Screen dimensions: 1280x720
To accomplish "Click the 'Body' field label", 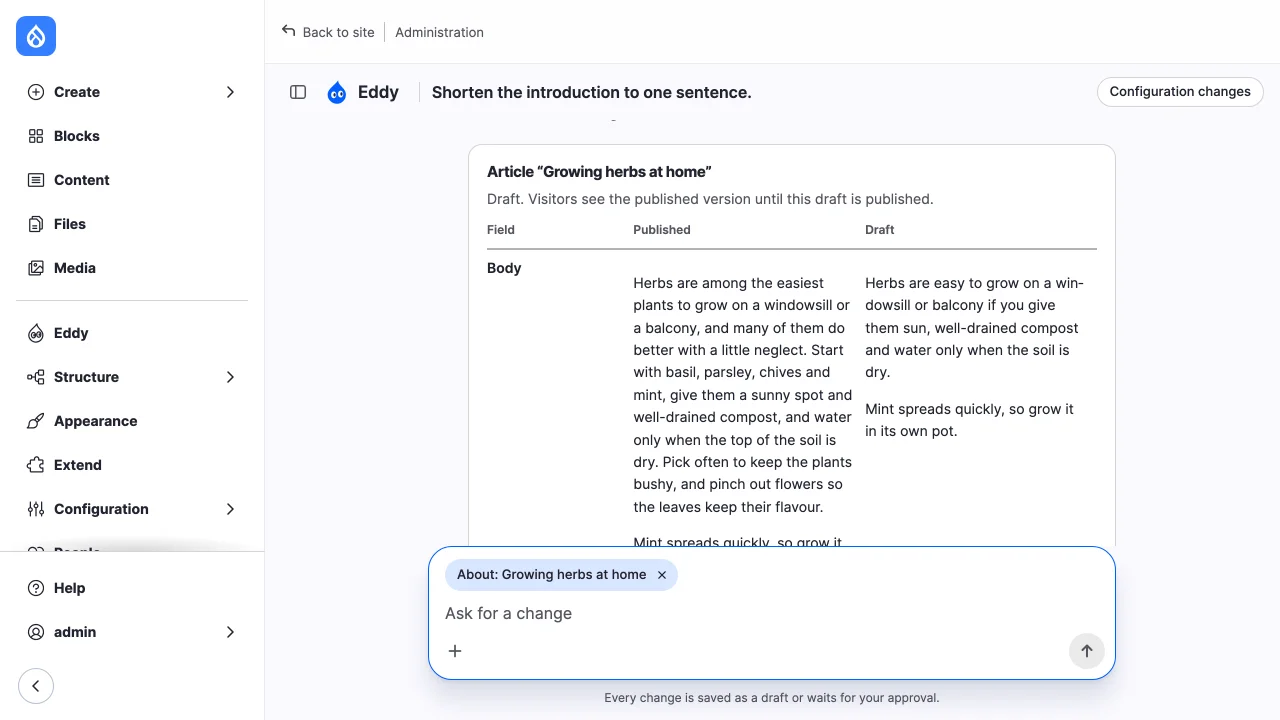I will (x=504, y=268).
